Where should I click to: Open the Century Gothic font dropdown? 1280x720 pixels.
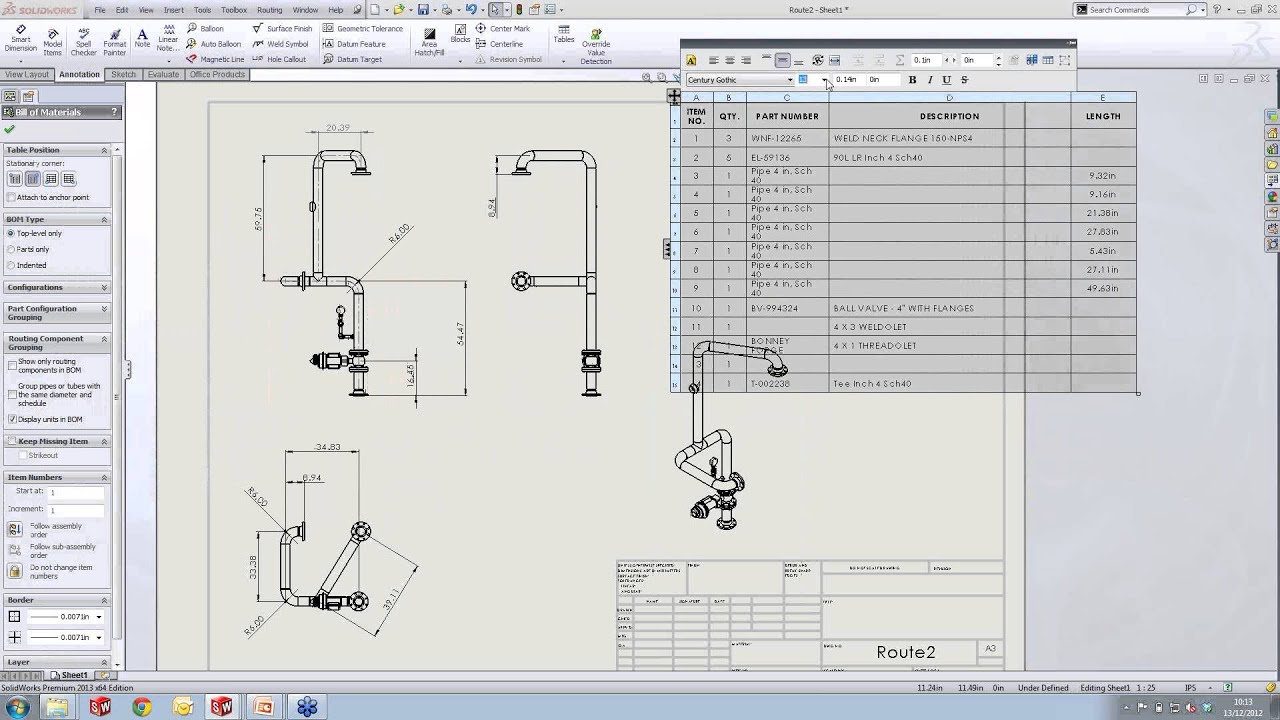789,80
